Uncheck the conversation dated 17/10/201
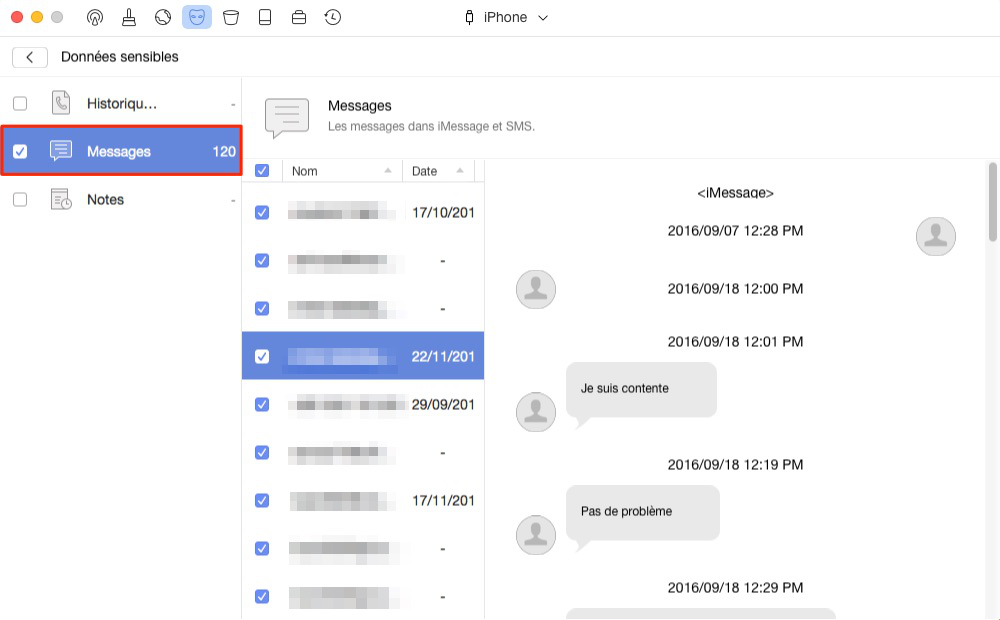This screenshot has width=1000, height=620. coord(261,212)
